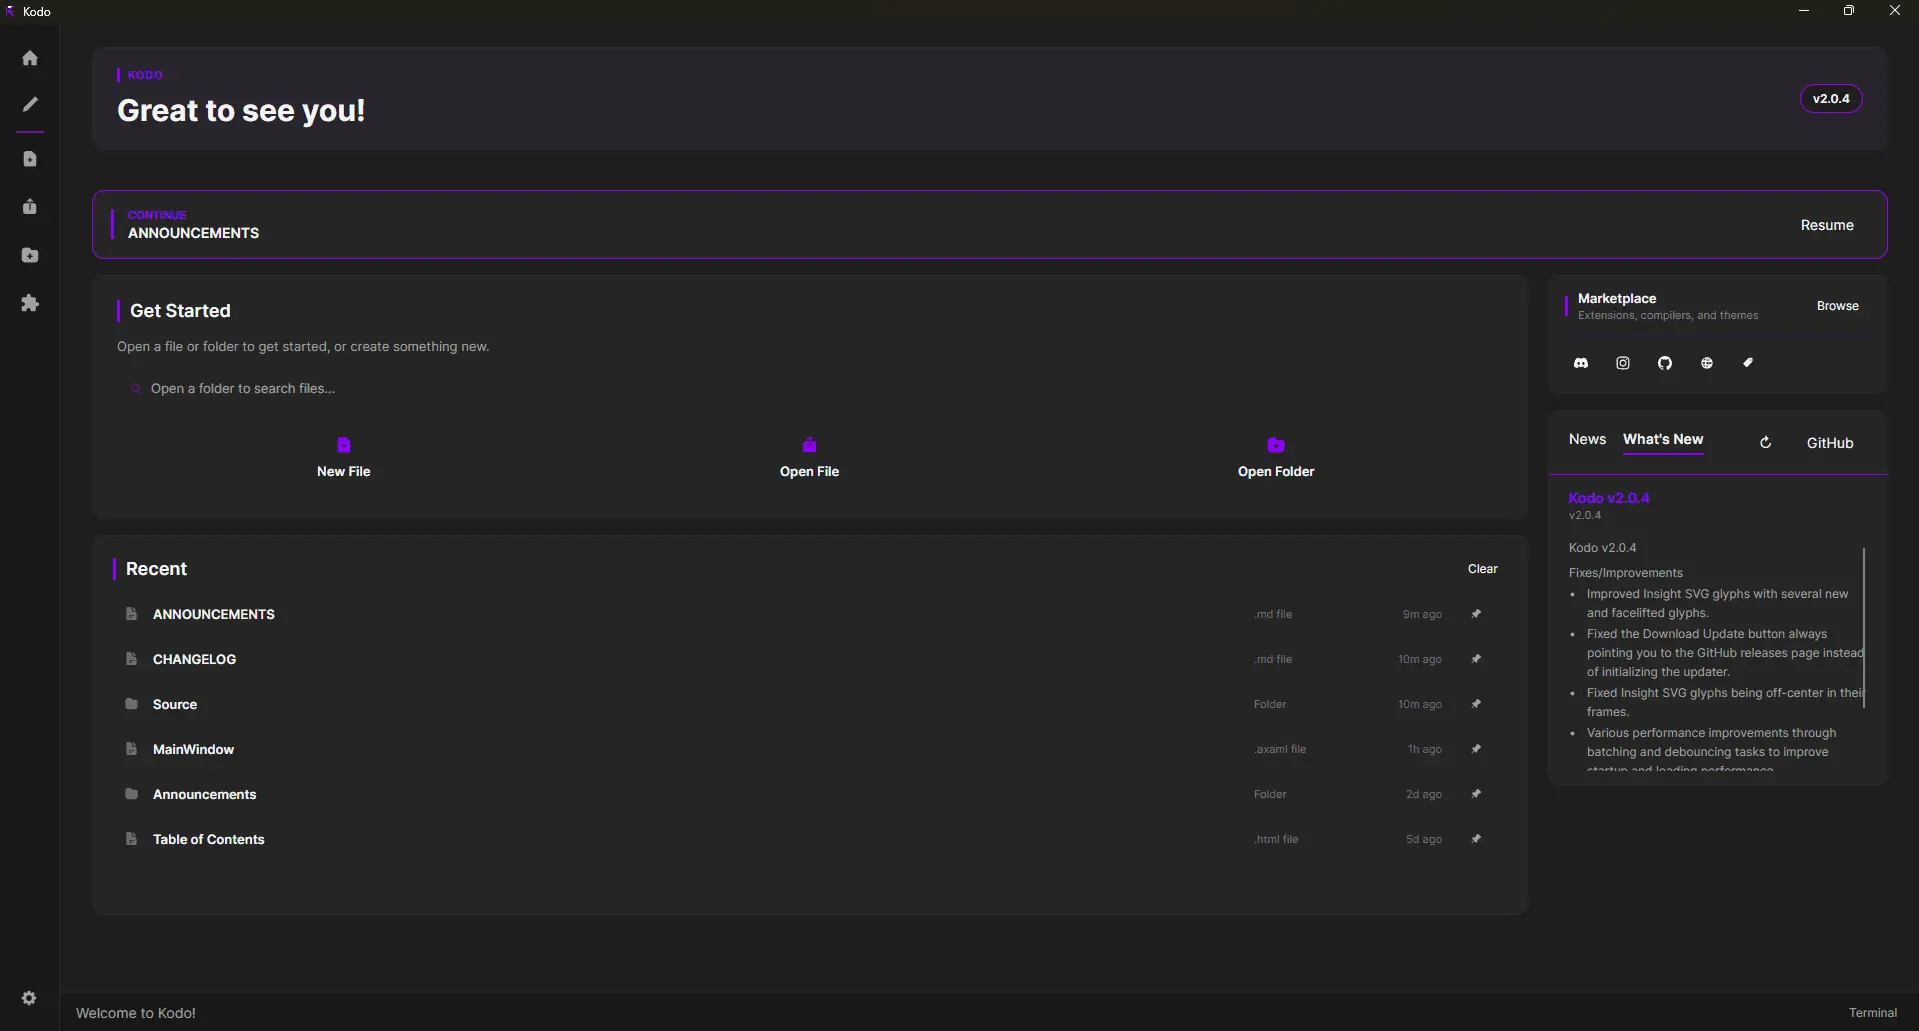
Task: Open the Terminal from status bar
Action: [1872, 1013]
